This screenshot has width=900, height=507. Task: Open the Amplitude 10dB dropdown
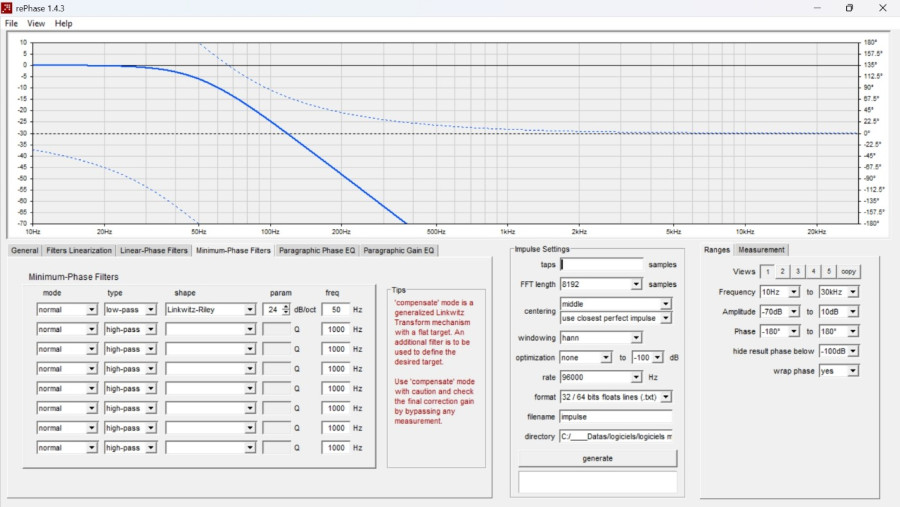839,311
